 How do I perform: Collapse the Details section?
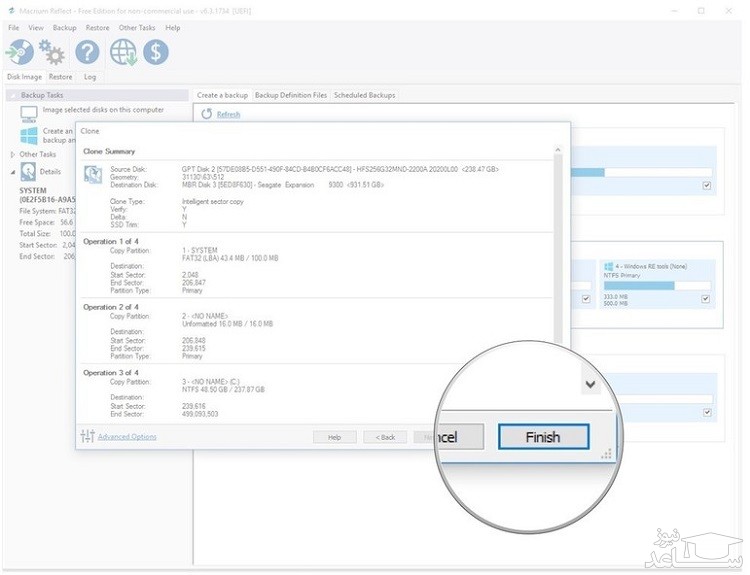click(13, 172)
